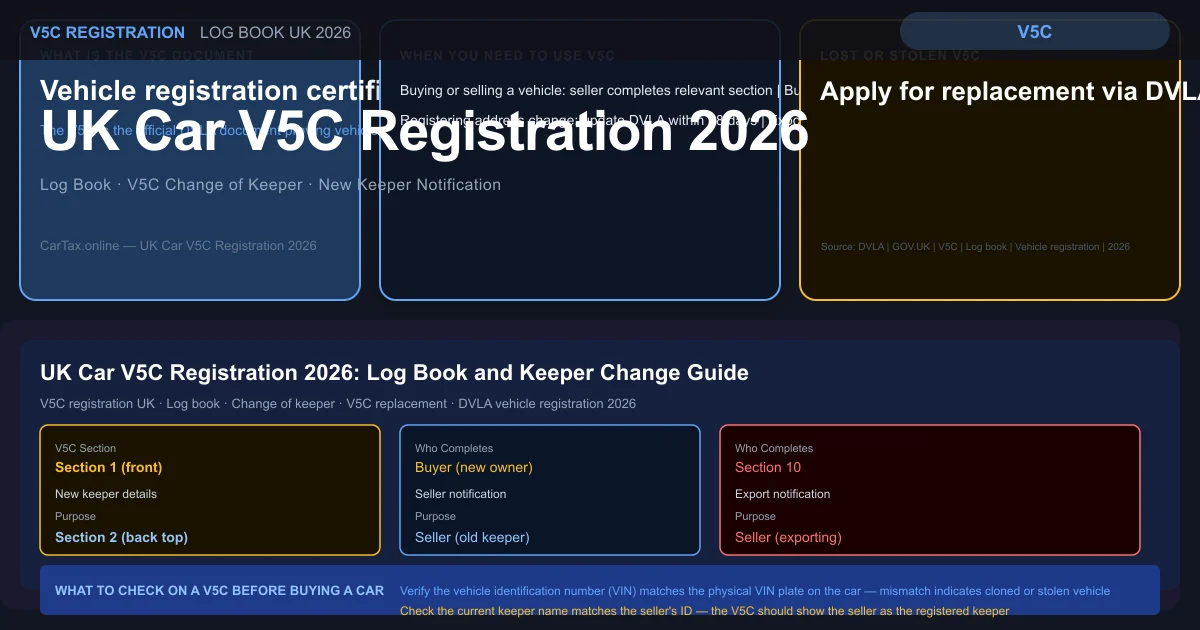Click the UK Car V5C Registration 2026 title
Image resolution: width=1200 pixels, height=630 pixels.
click(424, 130)
